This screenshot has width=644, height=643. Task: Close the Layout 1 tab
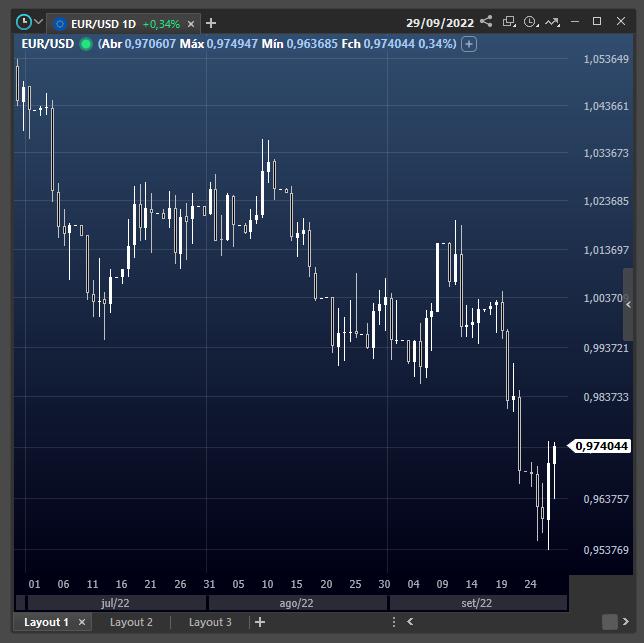coord(82,622)
